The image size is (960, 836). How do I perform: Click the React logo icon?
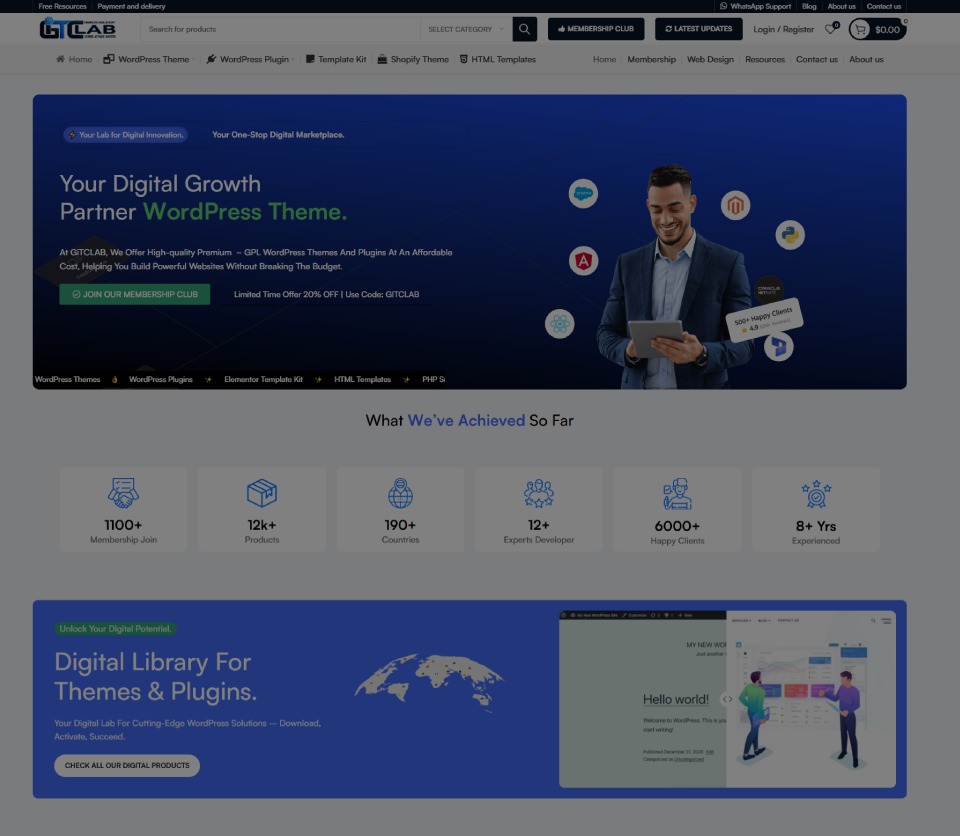[560, 323]
